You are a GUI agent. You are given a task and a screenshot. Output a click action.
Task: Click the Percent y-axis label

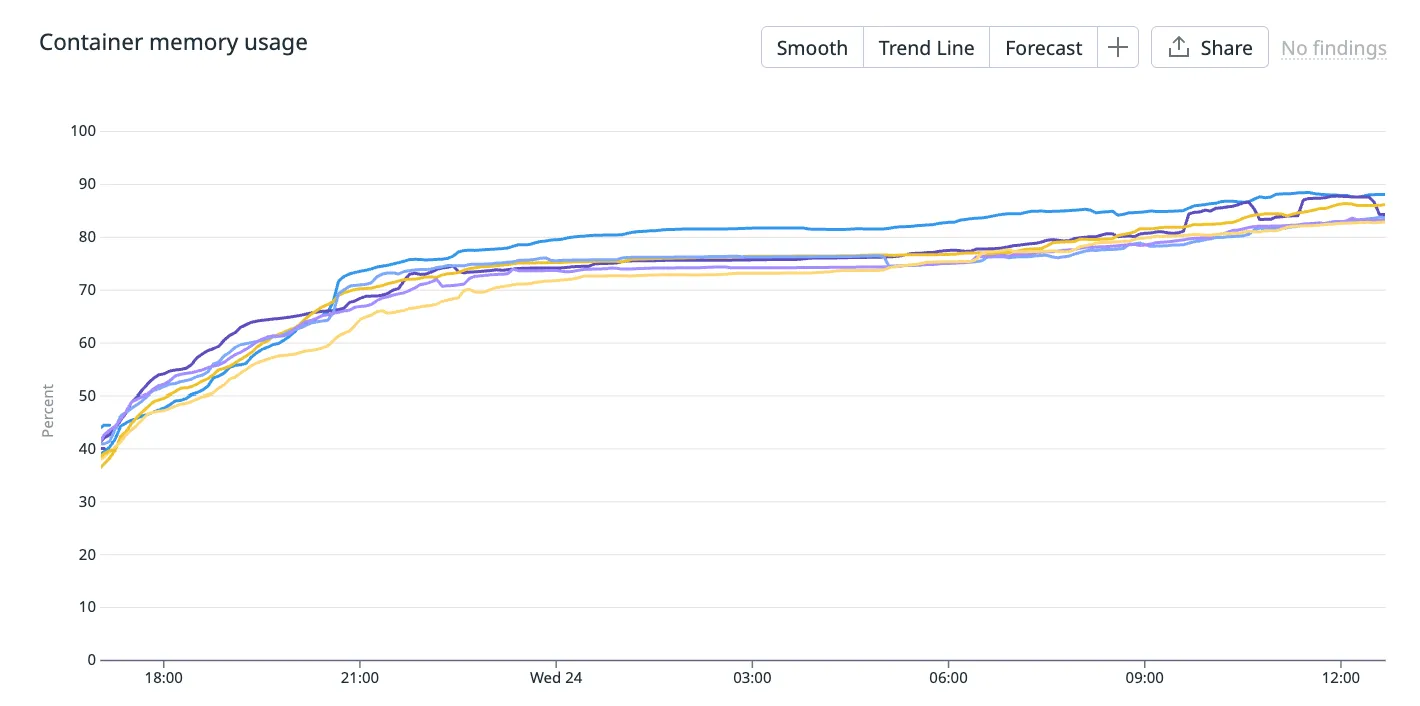[47, 410]
